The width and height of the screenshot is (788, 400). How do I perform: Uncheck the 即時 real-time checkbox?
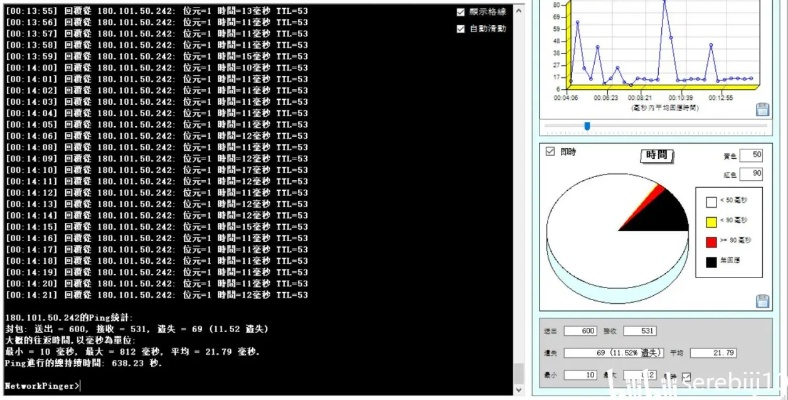pyautogui.click(x=549, y=152)
